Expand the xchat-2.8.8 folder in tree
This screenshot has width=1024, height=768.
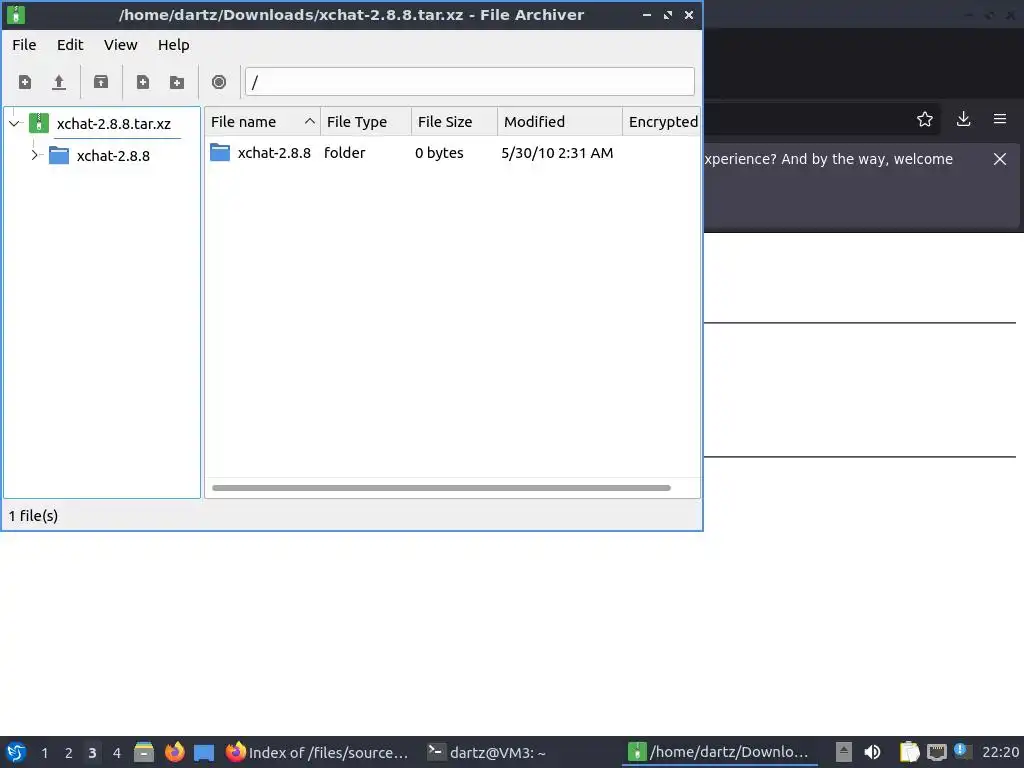(x=35, y=155)
